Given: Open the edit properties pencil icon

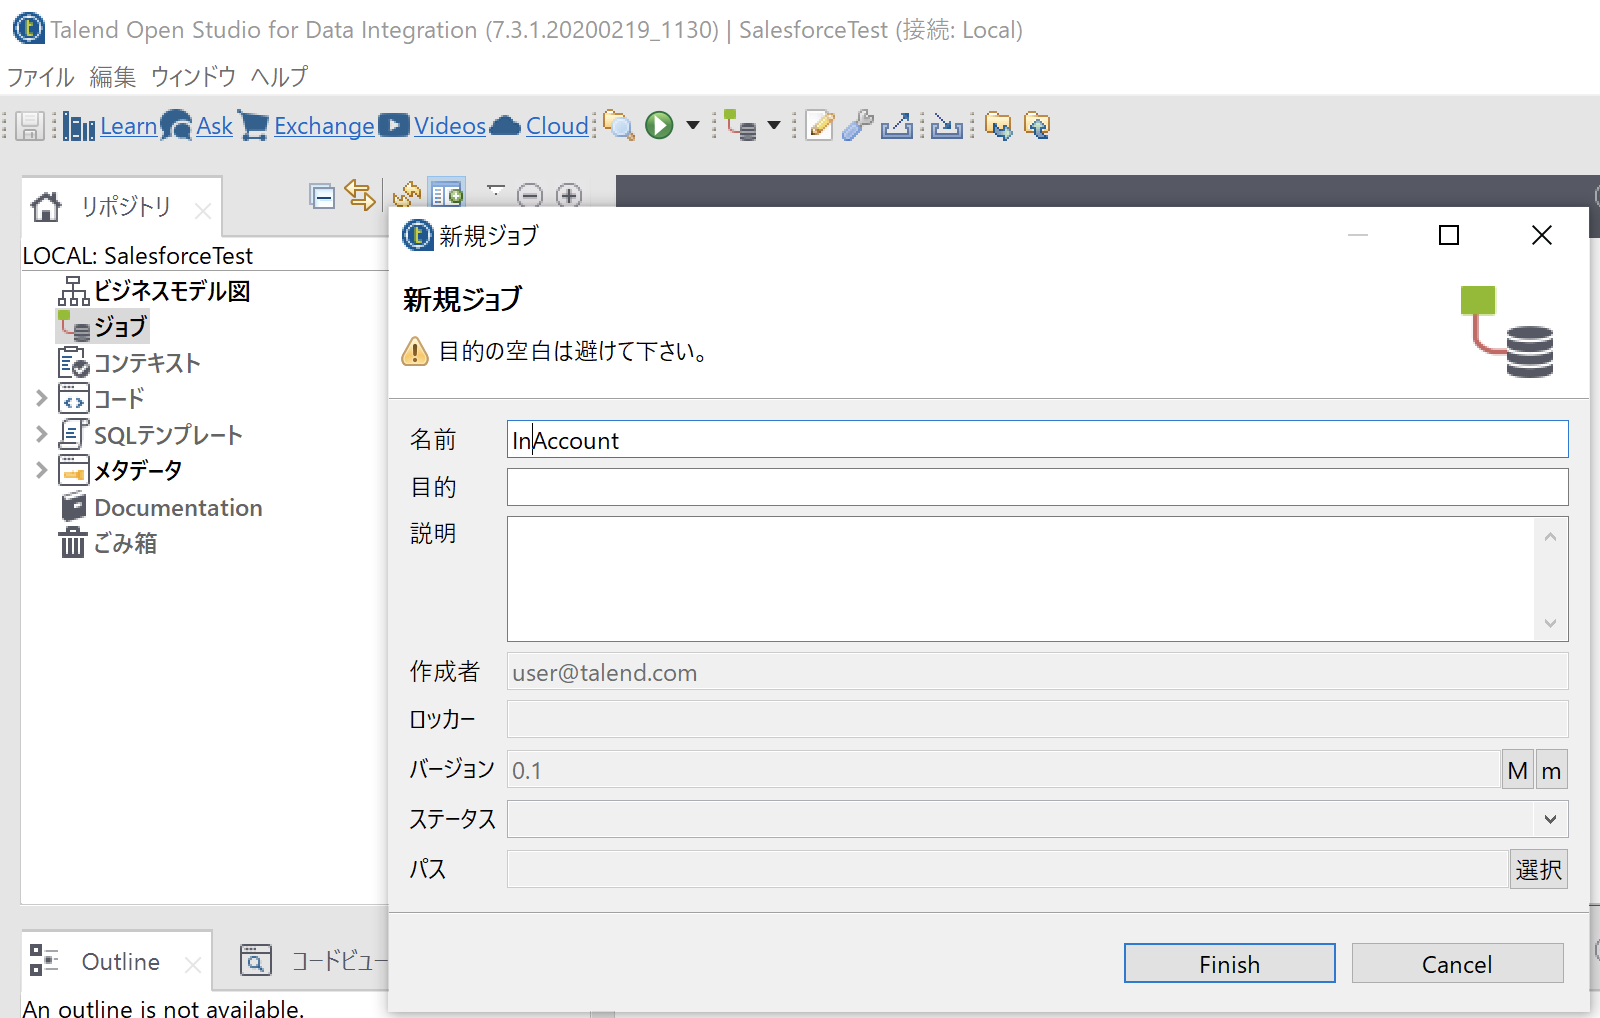Looking at the screenshot, I should pos(819,126).
